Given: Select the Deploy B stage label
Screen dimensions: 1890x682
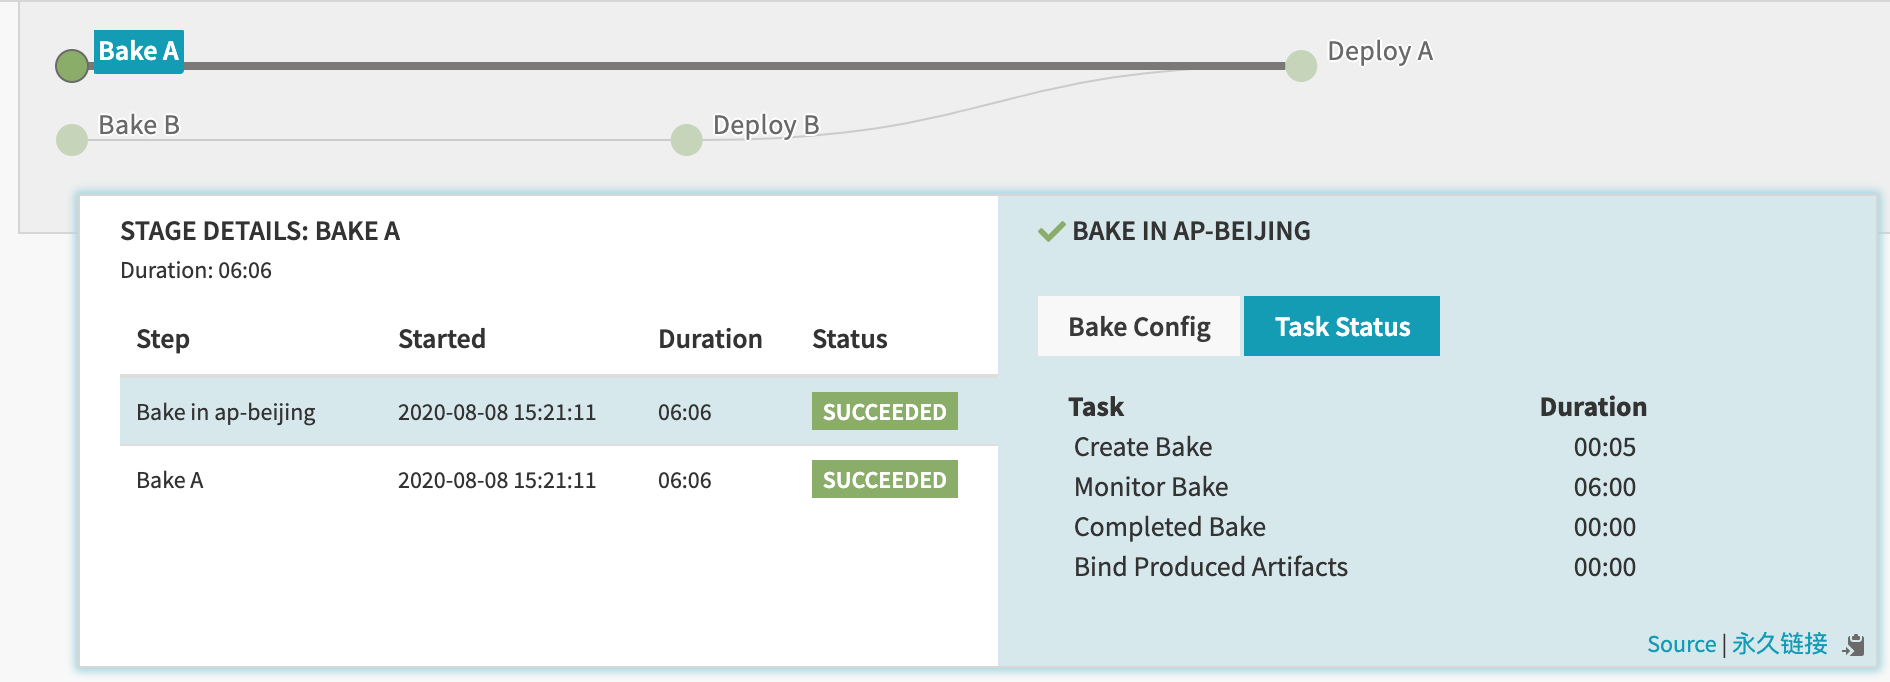Looking at the screenshot, I should click(766, 125).
